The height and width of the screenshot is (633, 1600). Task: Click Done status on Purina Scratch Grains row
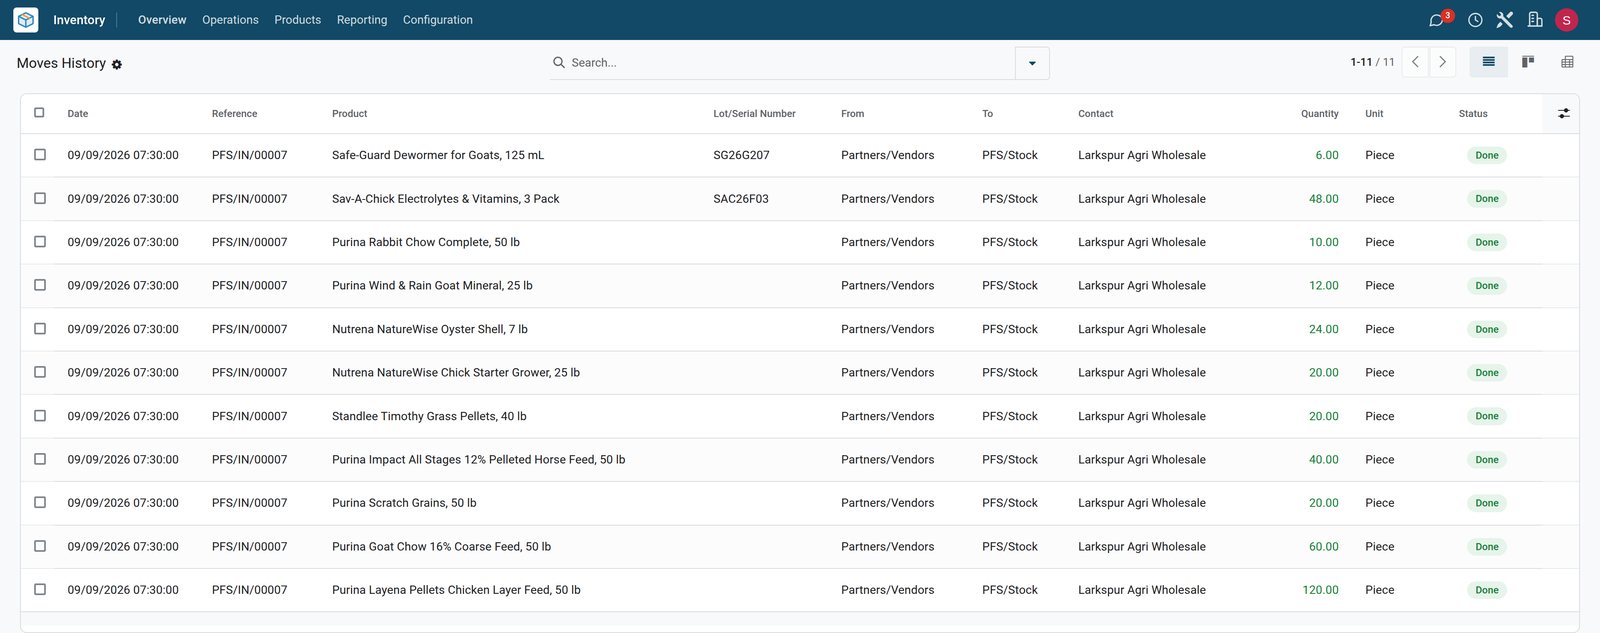click(1487, 503)
